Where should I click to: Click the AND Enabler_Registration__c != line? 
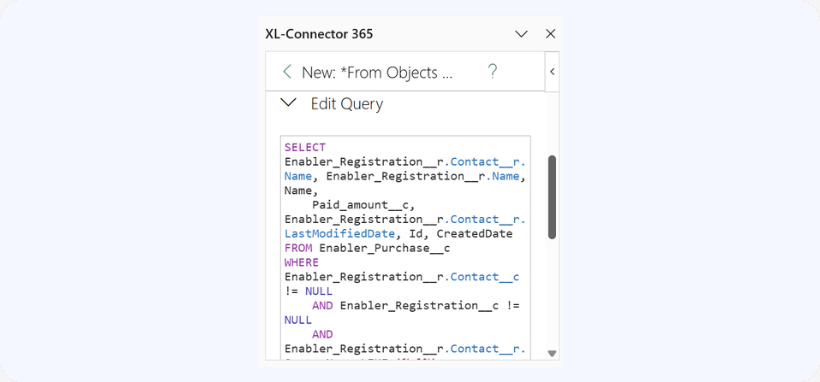(416, 306)
